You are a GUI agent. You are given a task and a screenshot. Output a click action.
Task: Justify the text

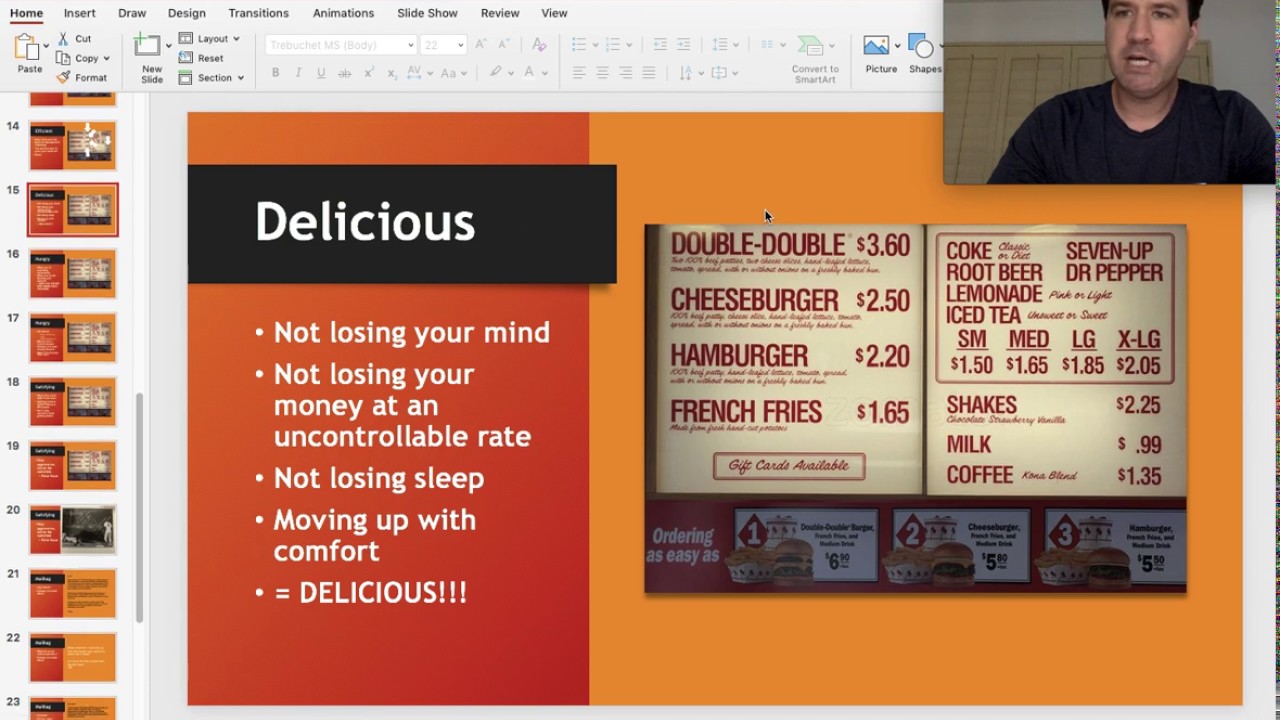649,73
